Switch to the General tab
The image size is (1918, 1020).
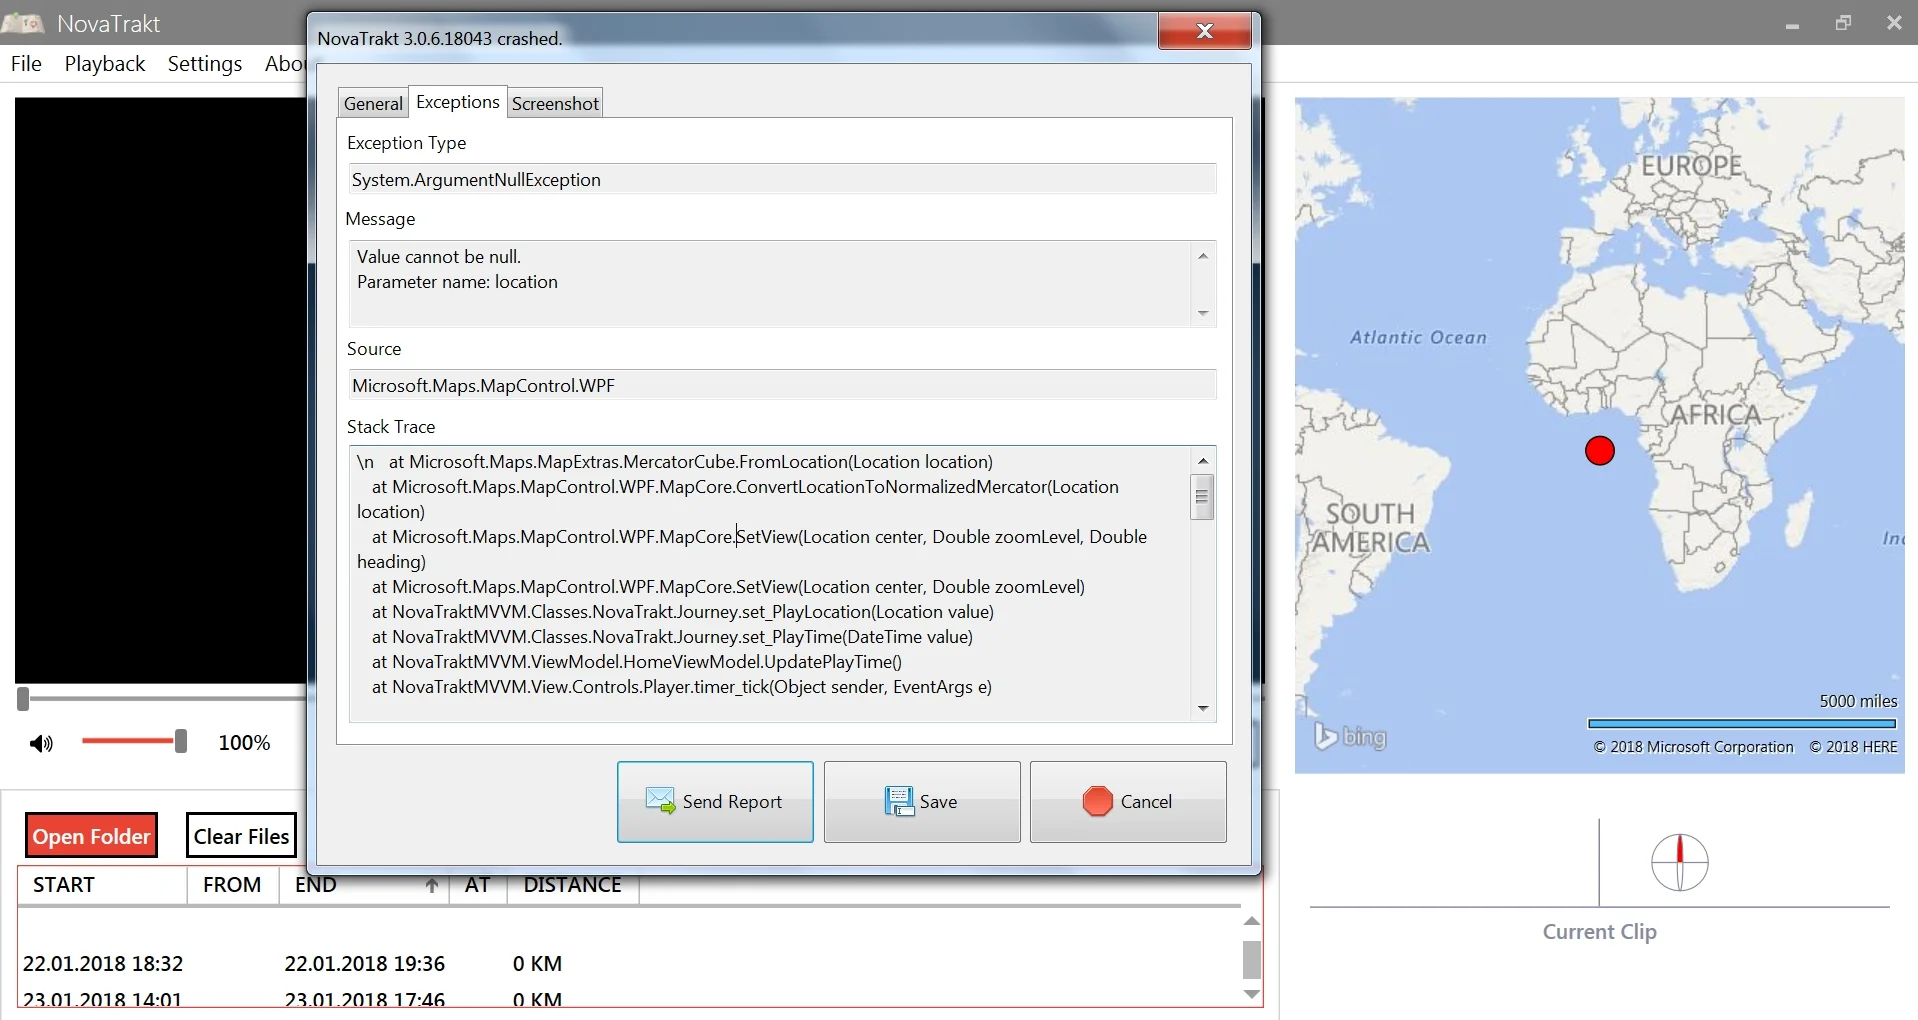click(x=373, y=103)
